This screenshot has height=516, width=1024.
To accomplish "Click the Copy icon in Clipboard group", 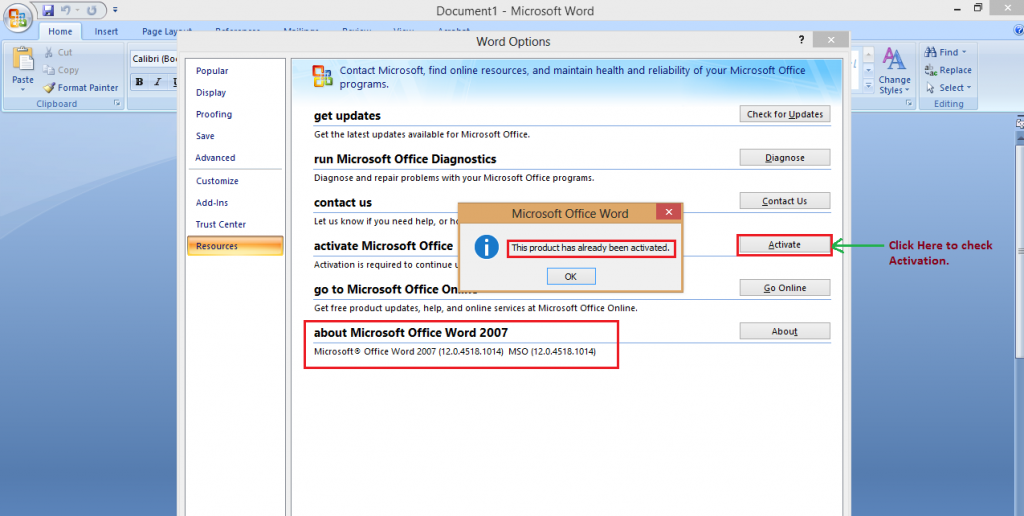I will (x=49, y=70).
